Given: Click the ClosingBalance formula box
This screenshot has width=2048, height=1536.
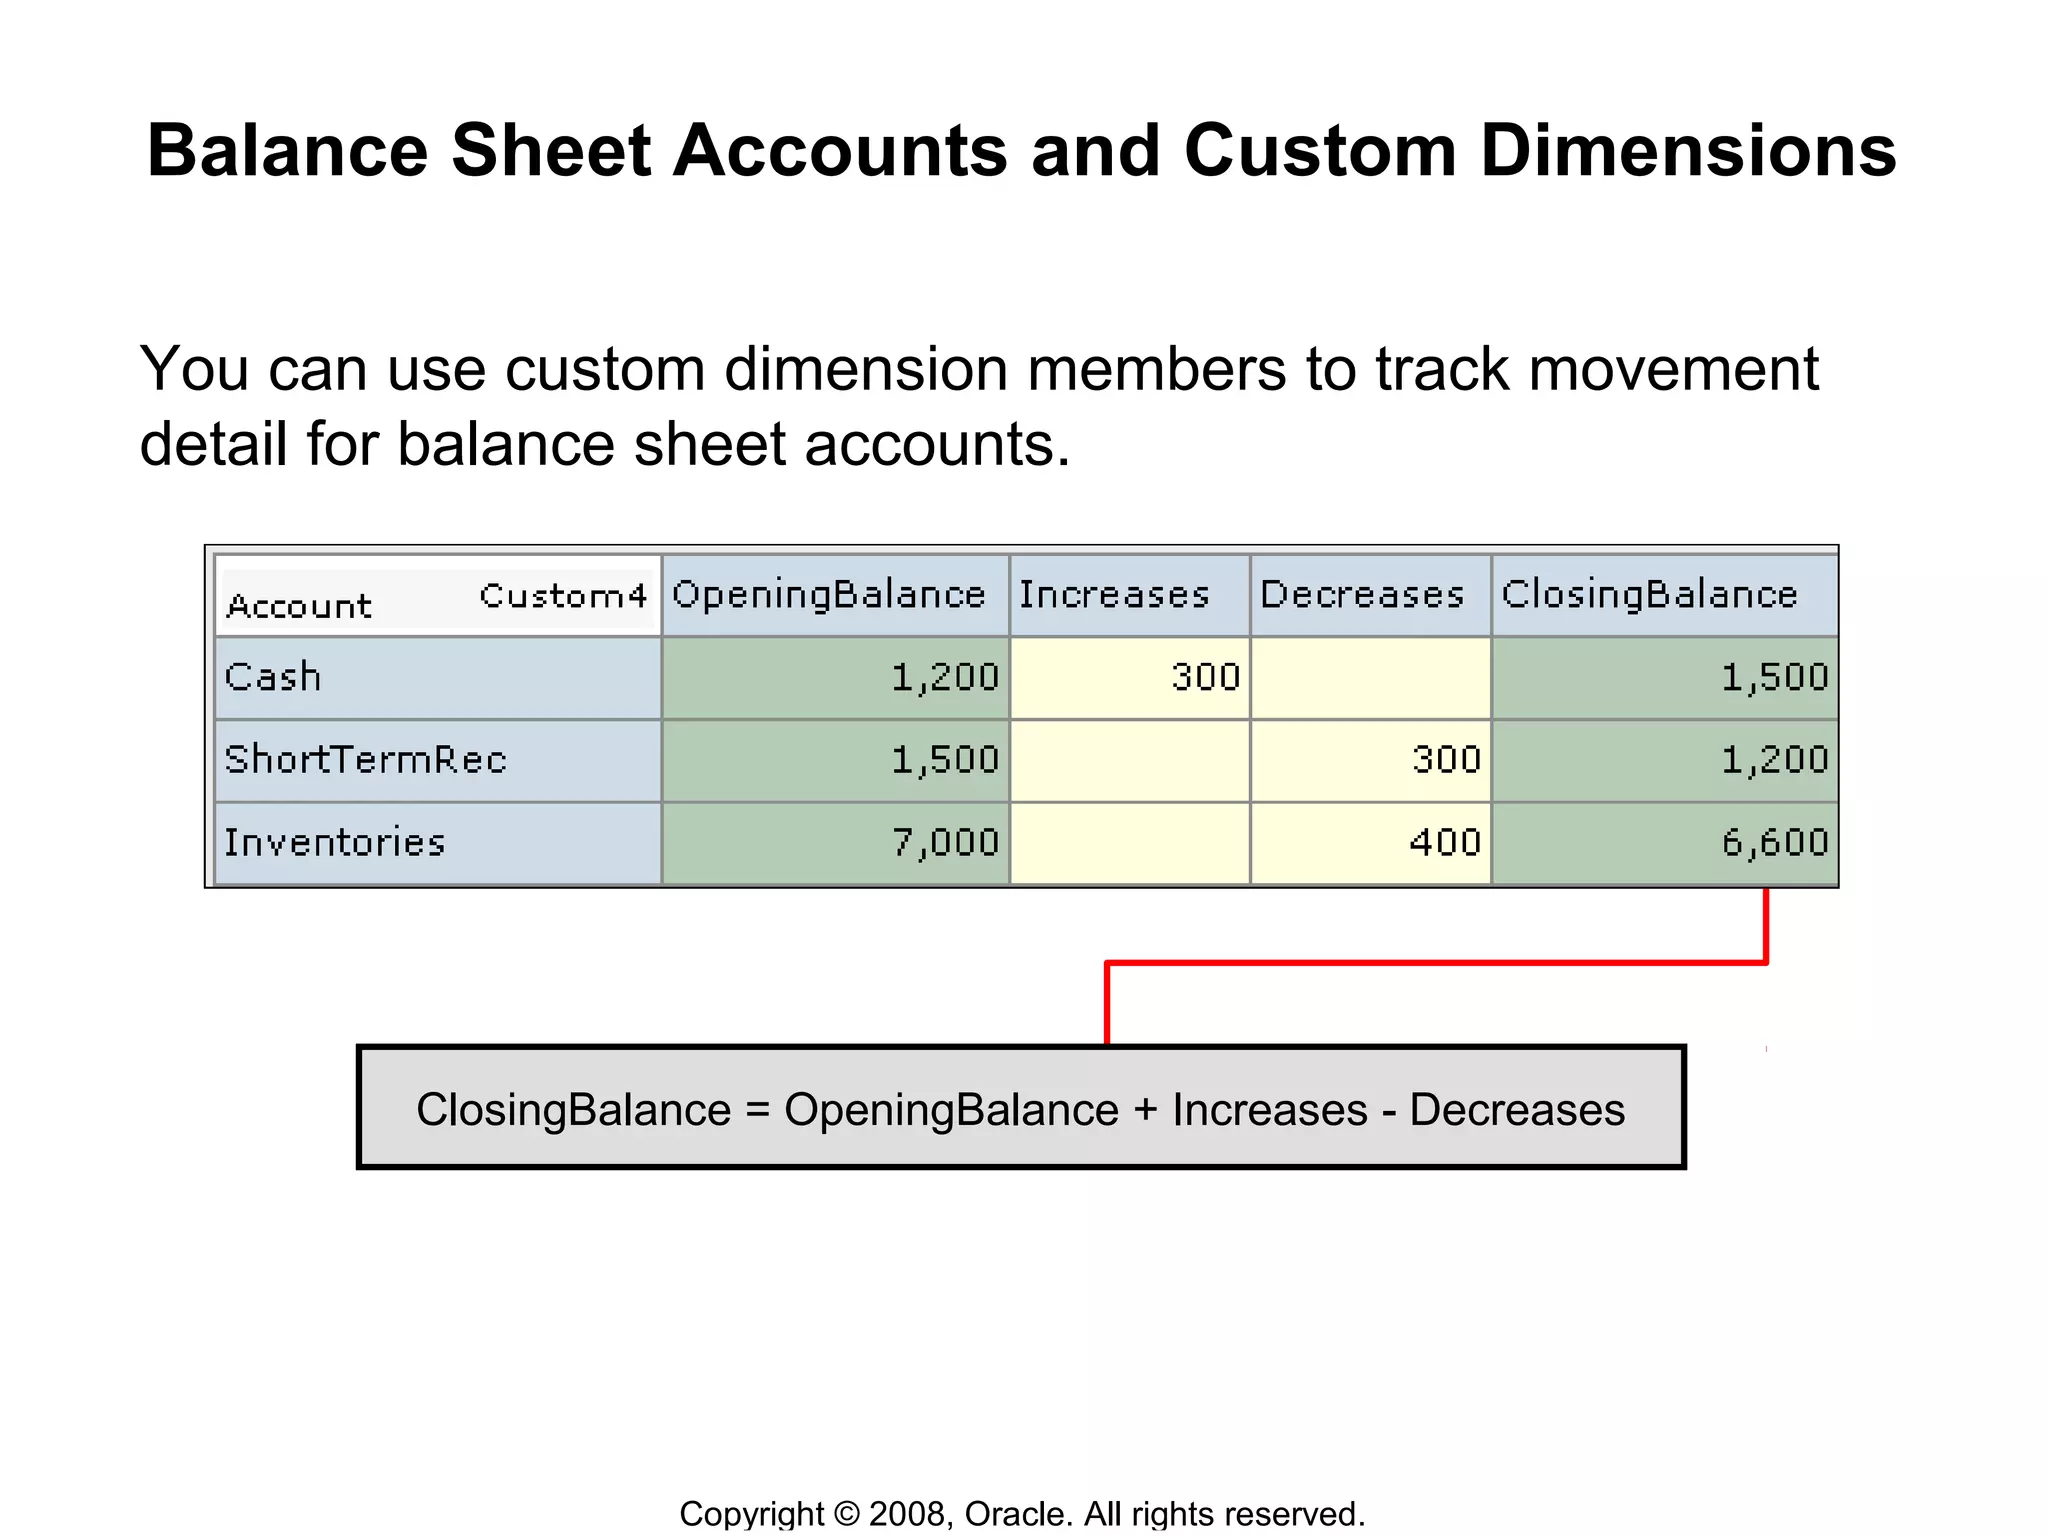Looking at the screenshot, I should [x=1021, y=1107].
